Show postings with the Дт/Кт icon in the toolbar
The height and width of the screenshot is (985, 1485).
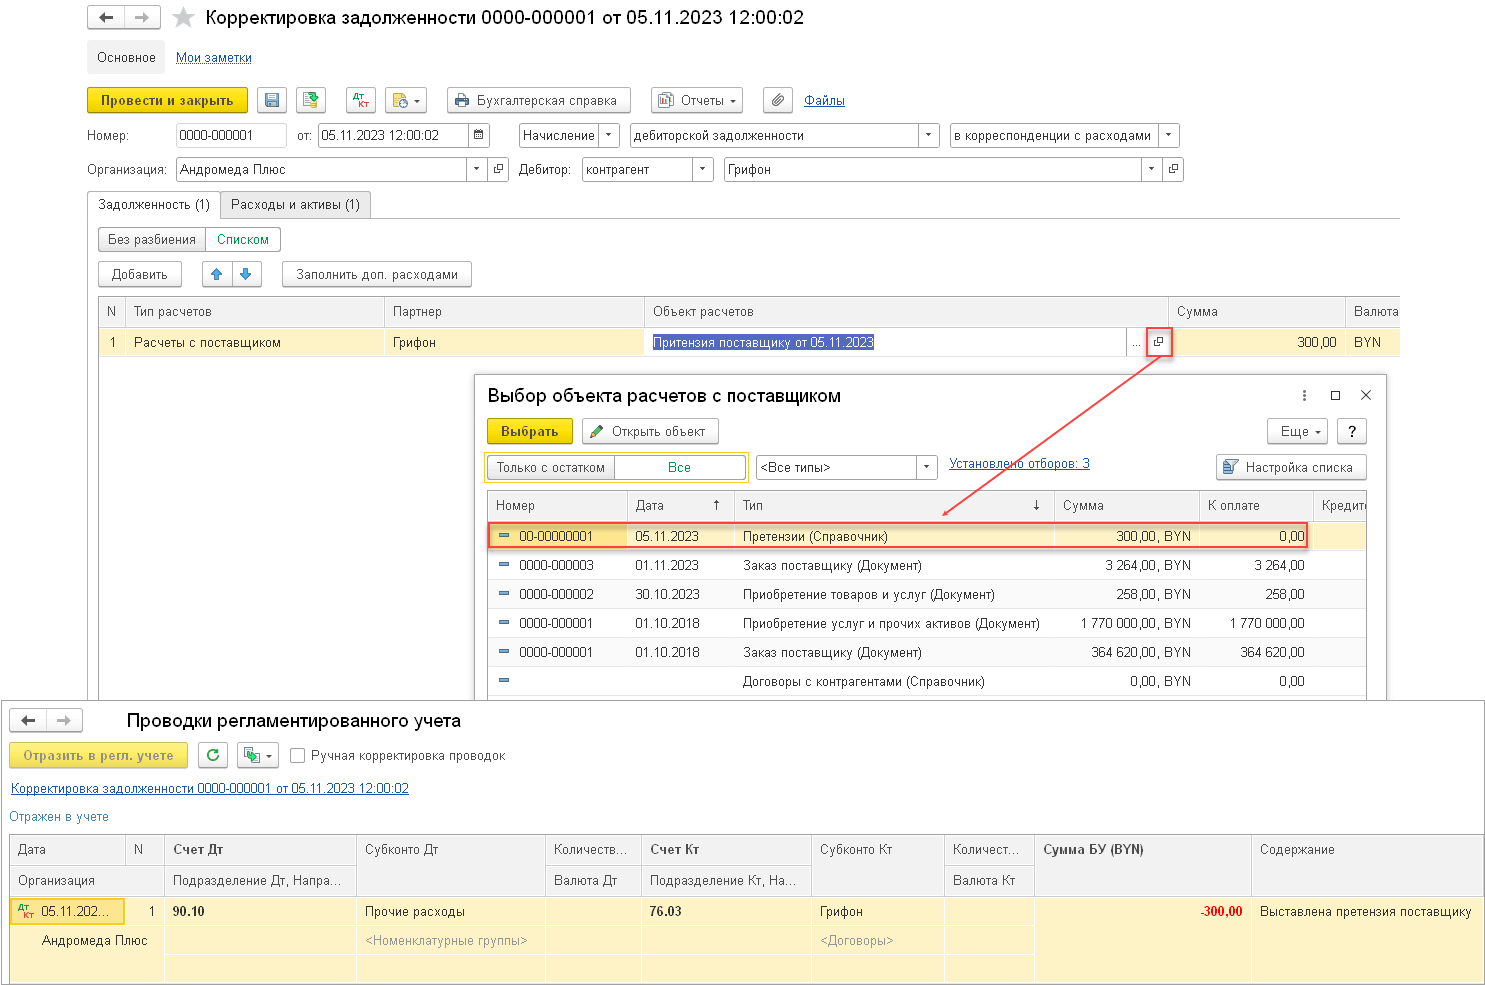[361, 100]
